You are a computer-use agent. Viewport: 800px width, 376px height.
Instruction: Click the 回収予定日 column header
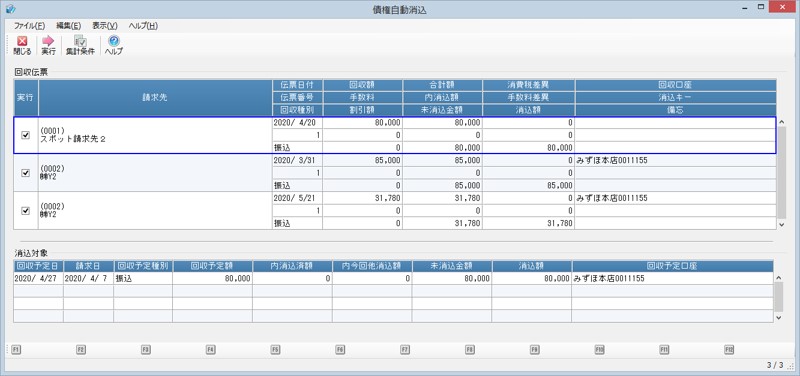[38, 266]
